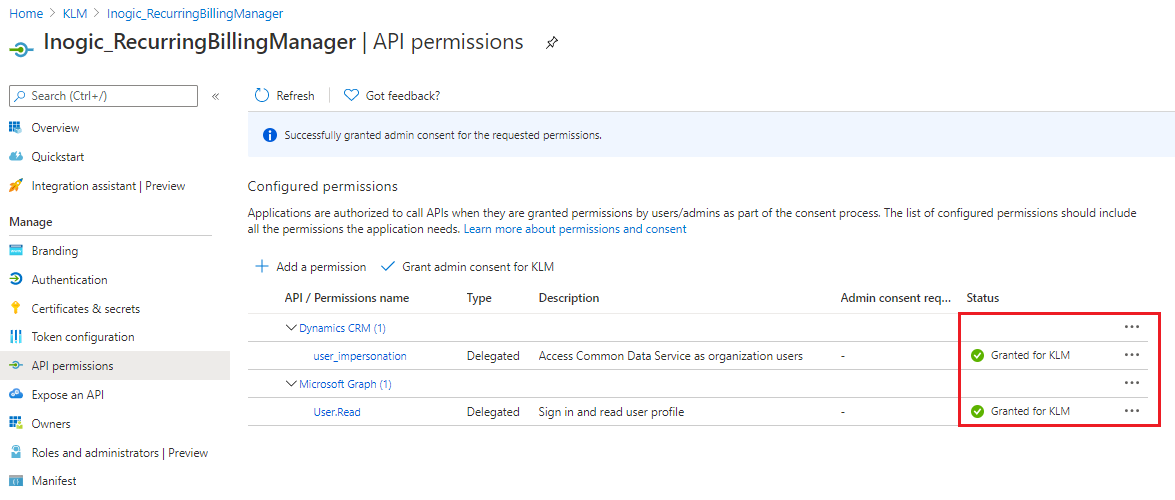Click the Quickstart cloud icon
The height and width of the screenshot is (500, 1175).
(x=16, y=157)
